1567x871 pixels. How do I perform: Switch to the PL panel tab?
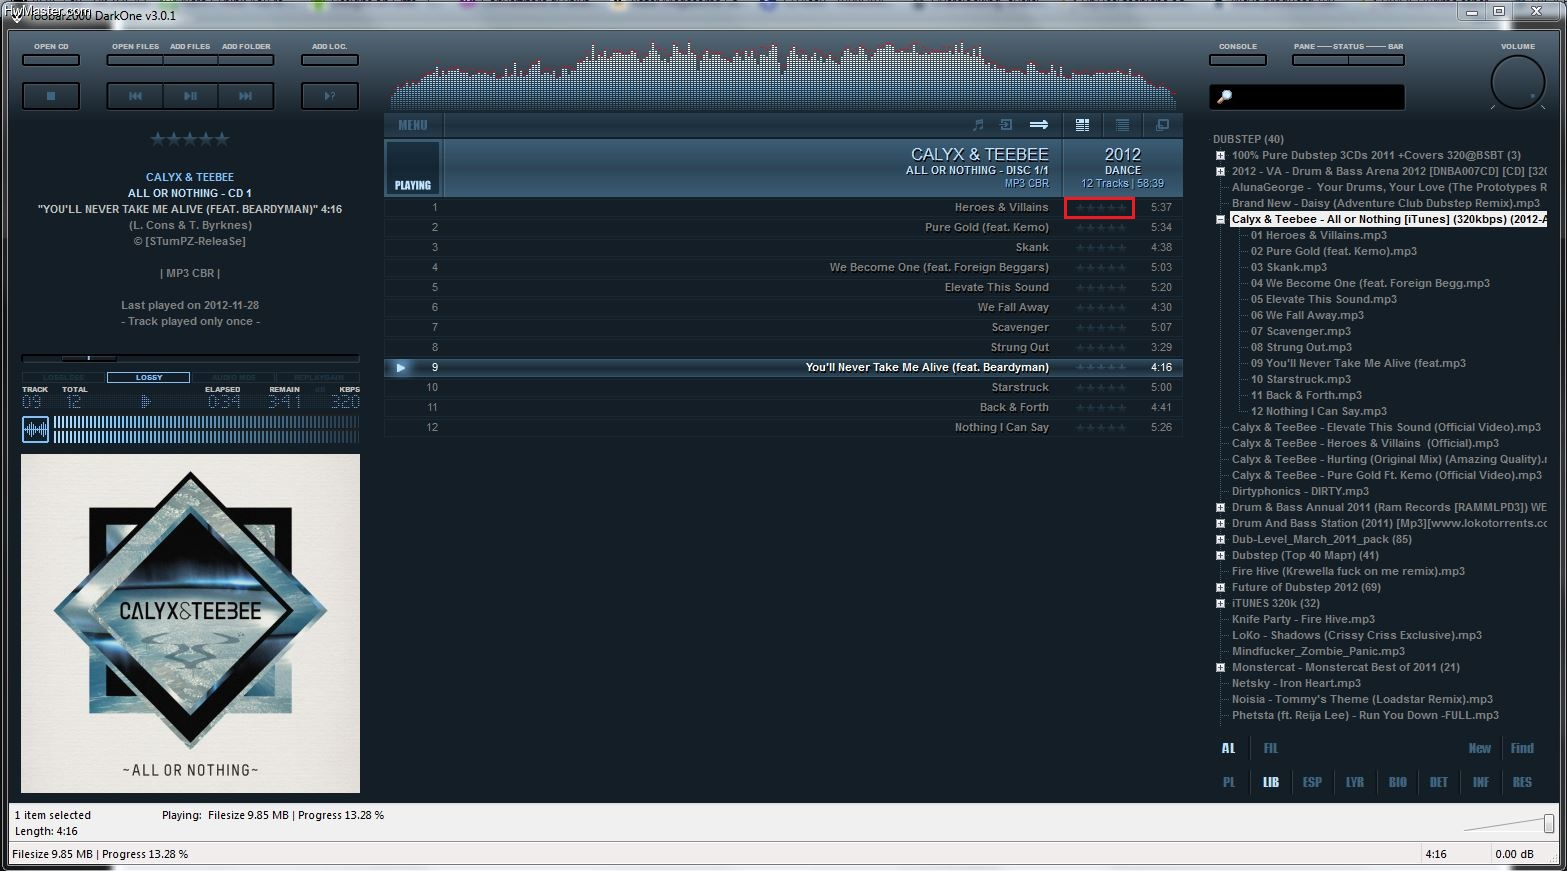(x=1229, y=782)
